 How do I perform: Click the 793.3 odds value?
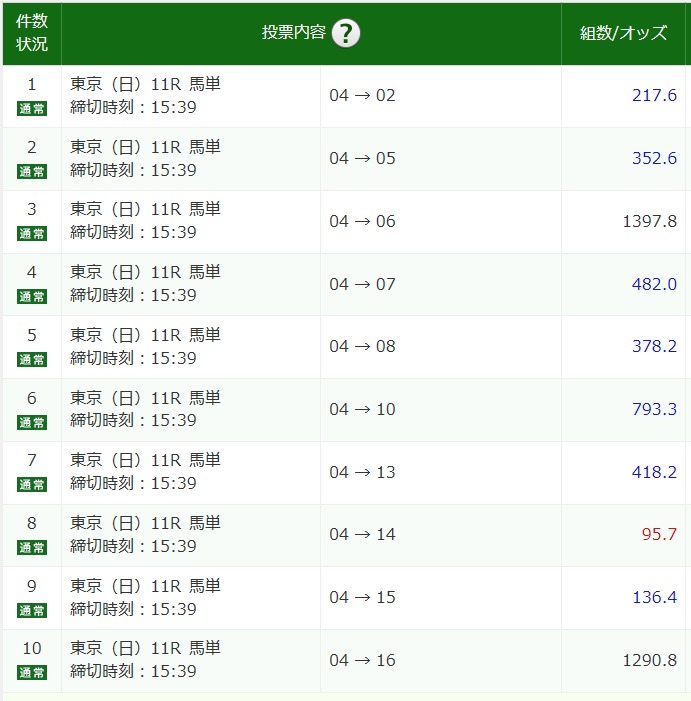coord(654,409)
